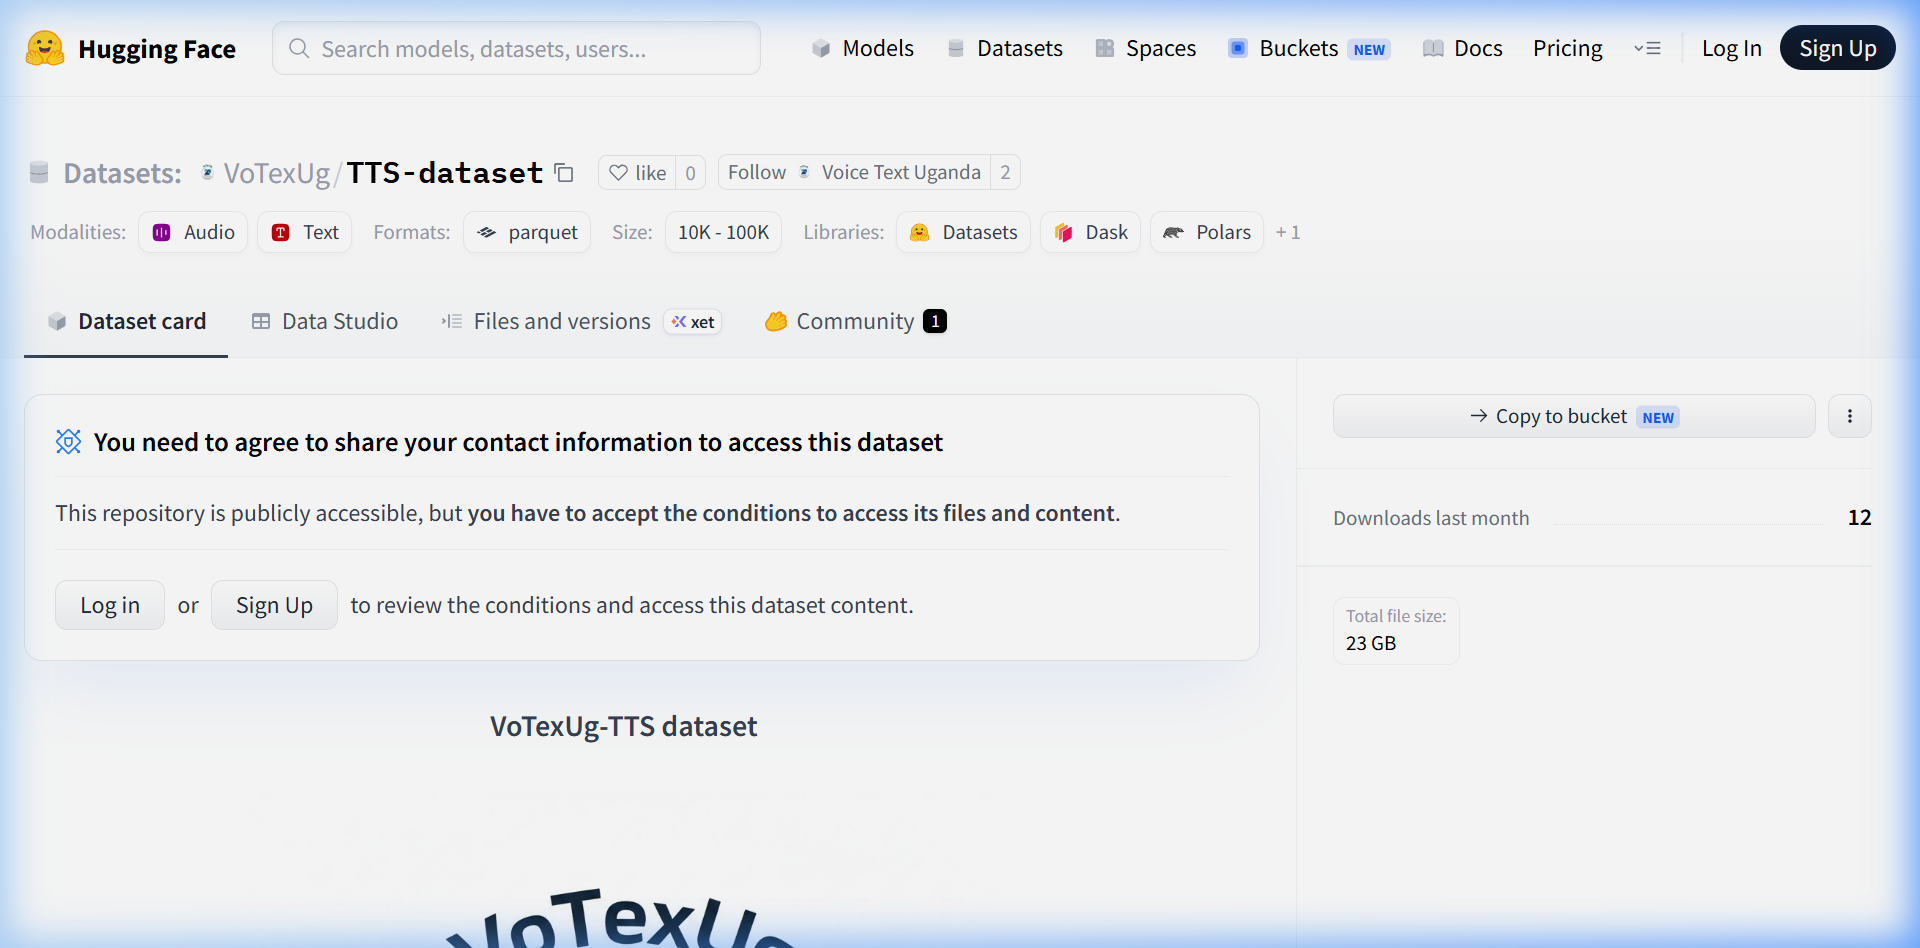1920x948 pixels.
Task: Click the Dask library icon
Action: (1064, 233)
